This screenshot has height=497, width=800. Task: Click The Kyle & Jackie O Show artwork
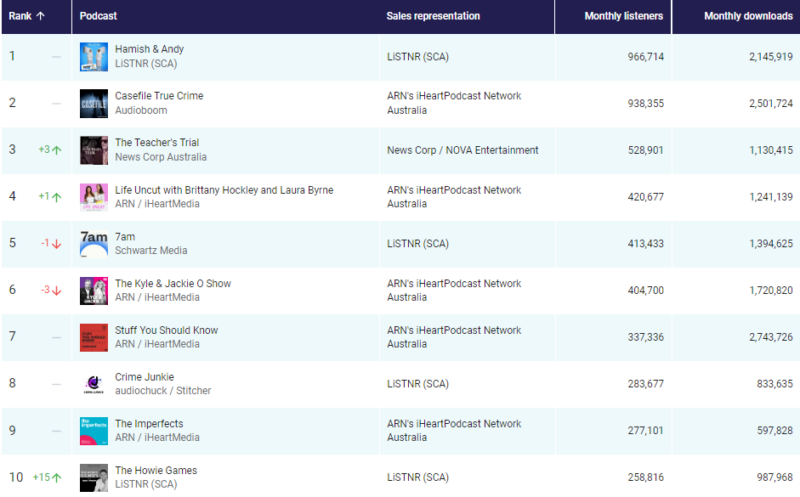[x=94, y=290]
